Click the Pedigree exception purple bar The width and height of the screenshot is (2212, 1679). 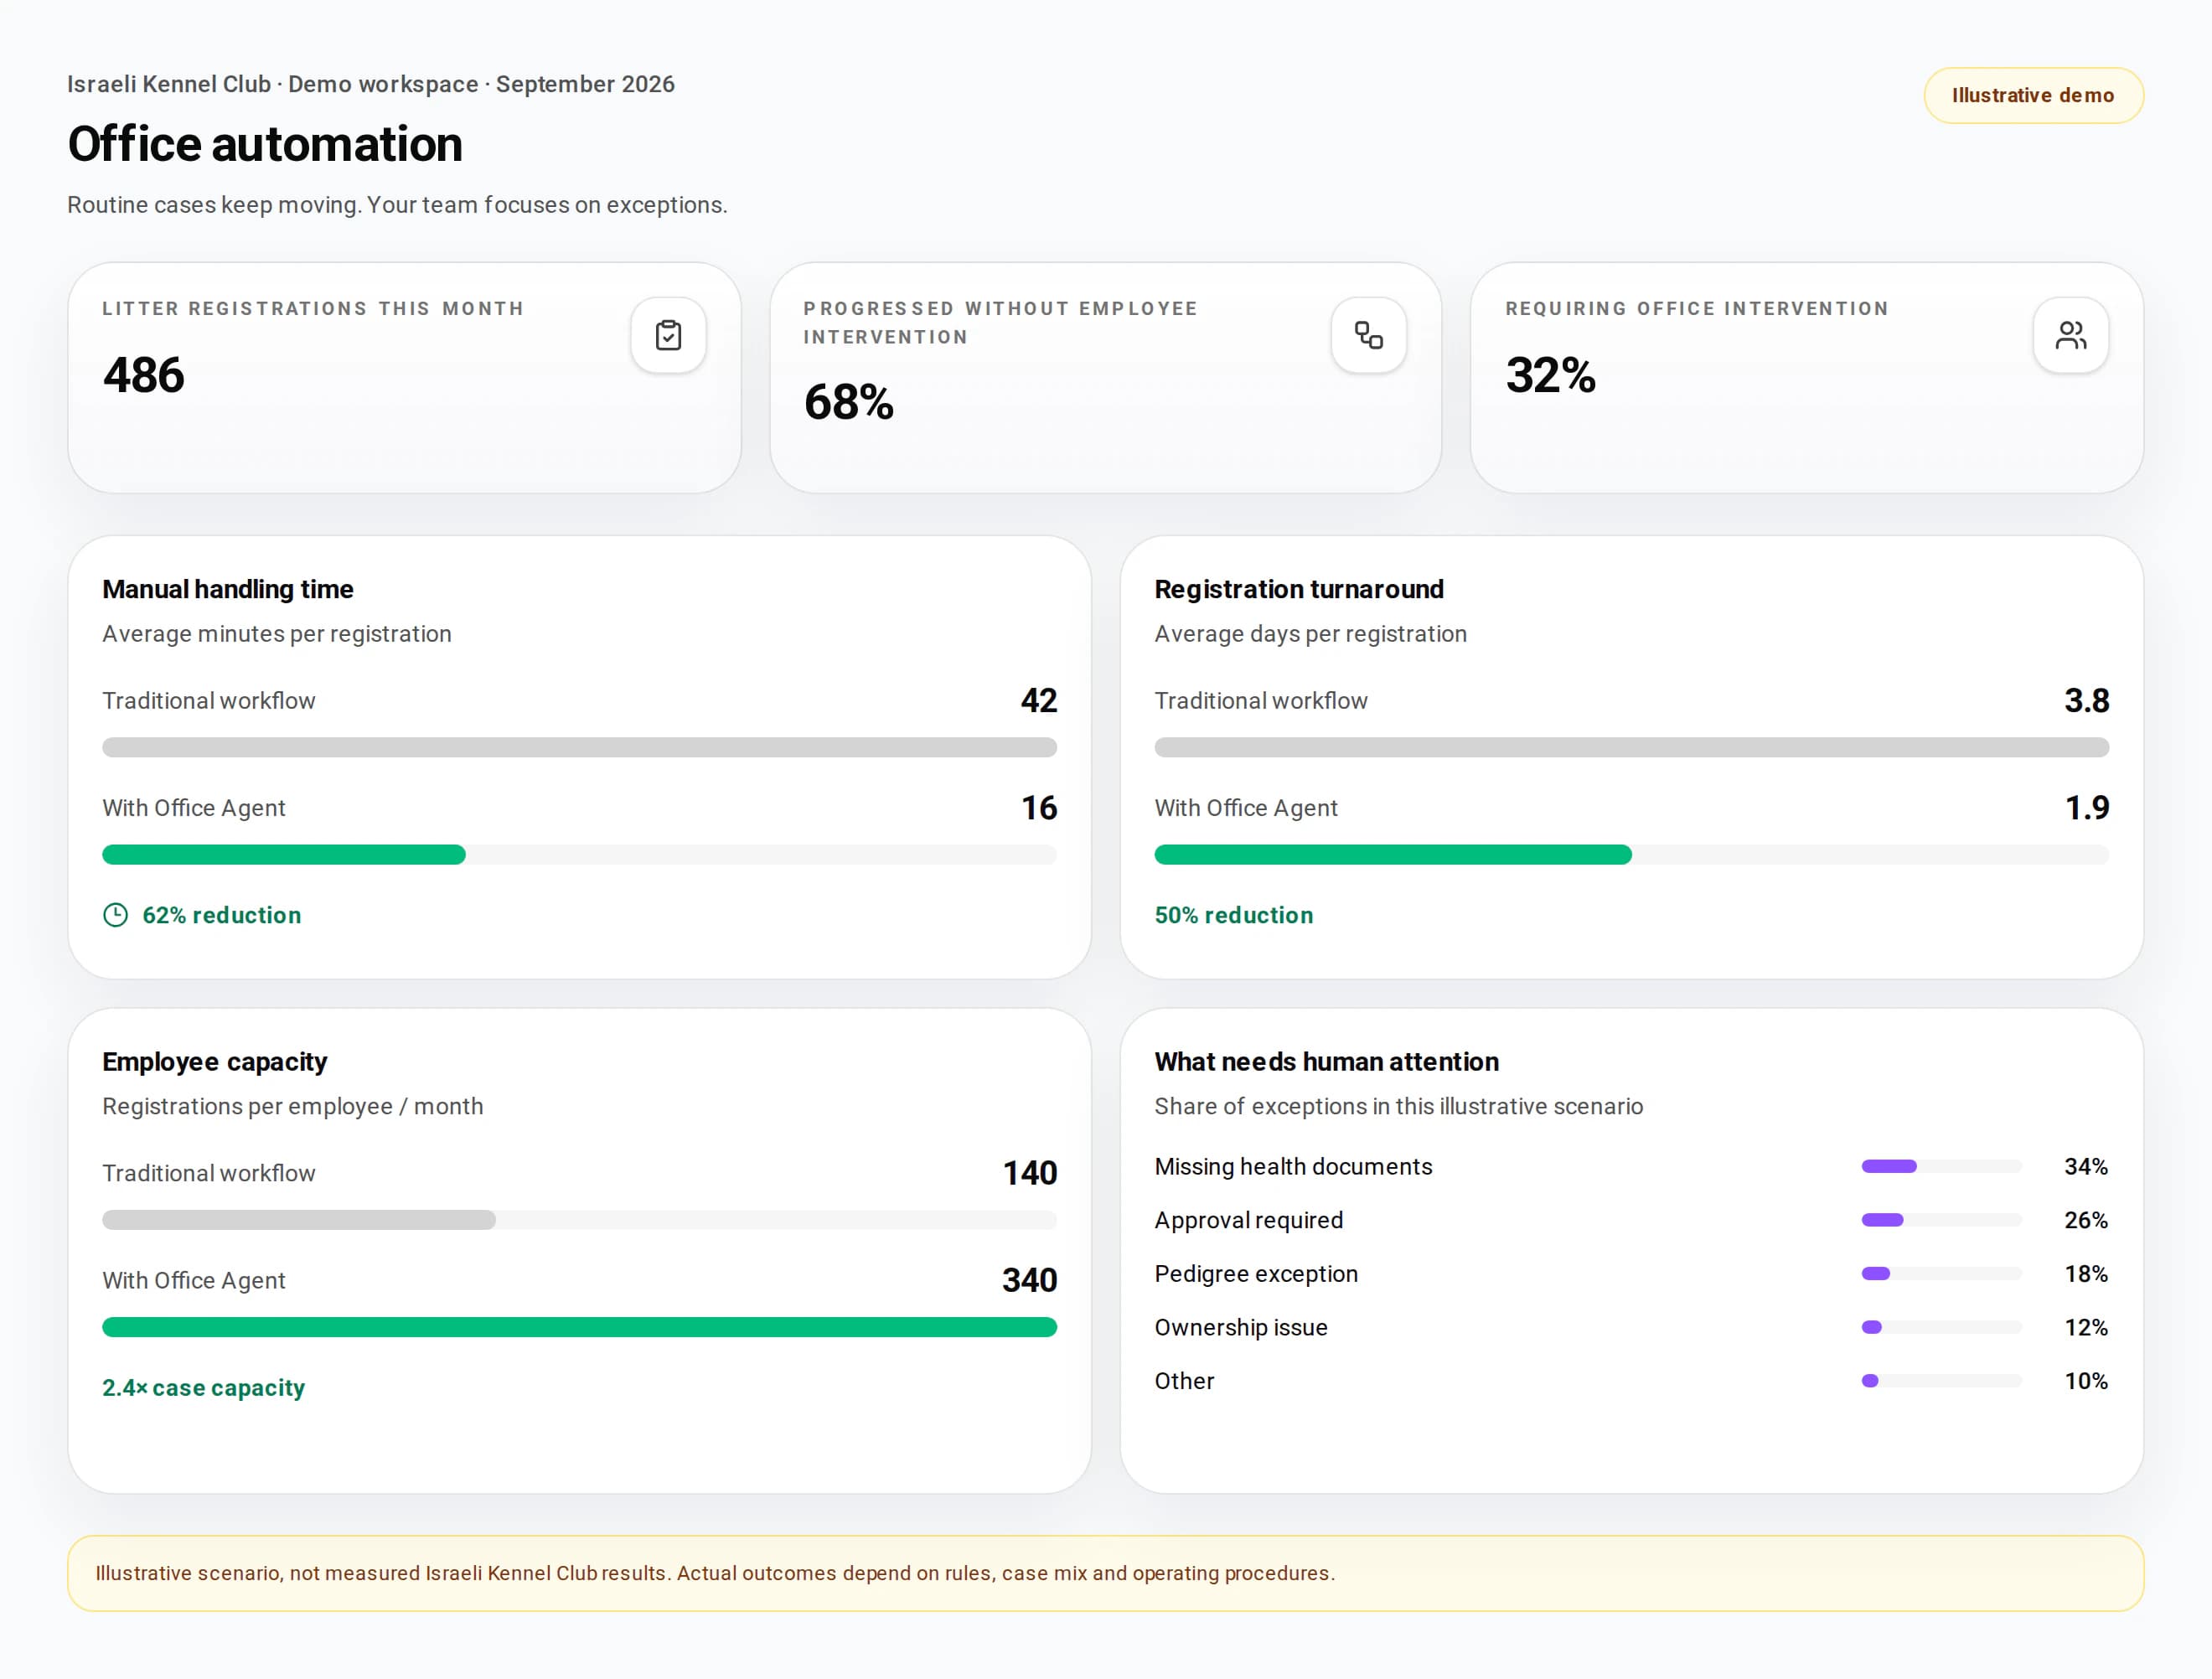click(x=1875, y=1273)
